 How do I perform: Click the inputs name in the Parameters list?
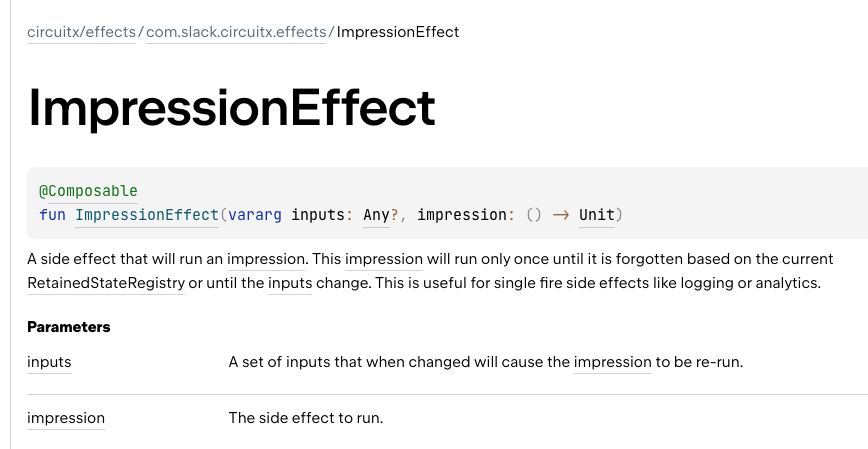point(49,361)
